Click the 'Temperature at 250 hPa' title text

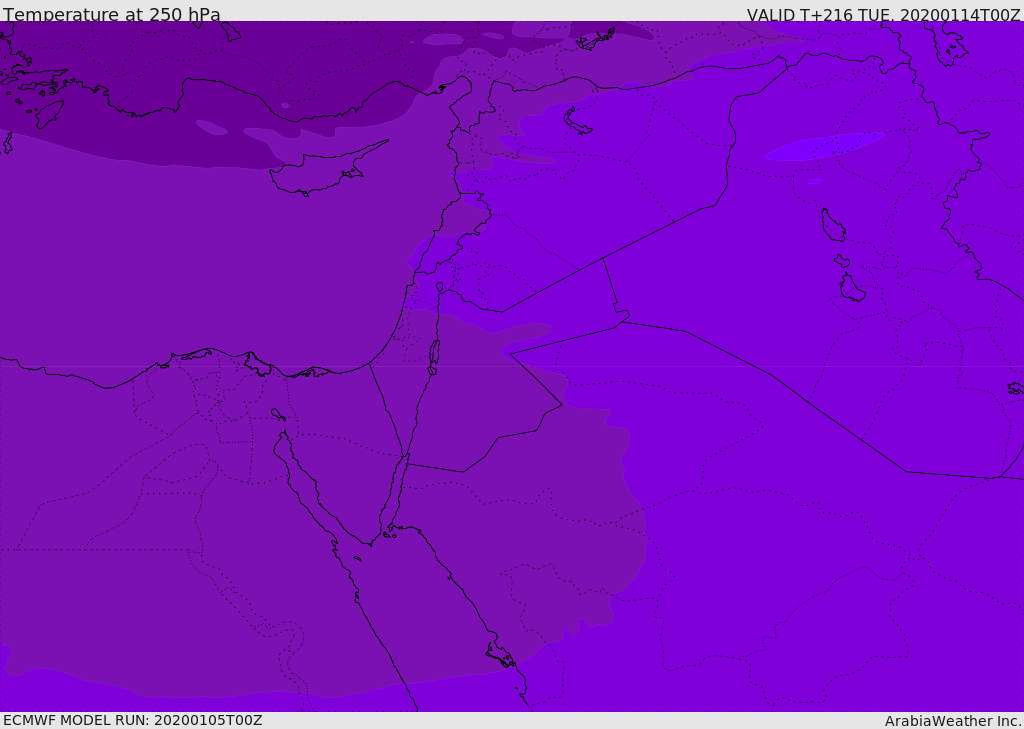tap(112, 14)
